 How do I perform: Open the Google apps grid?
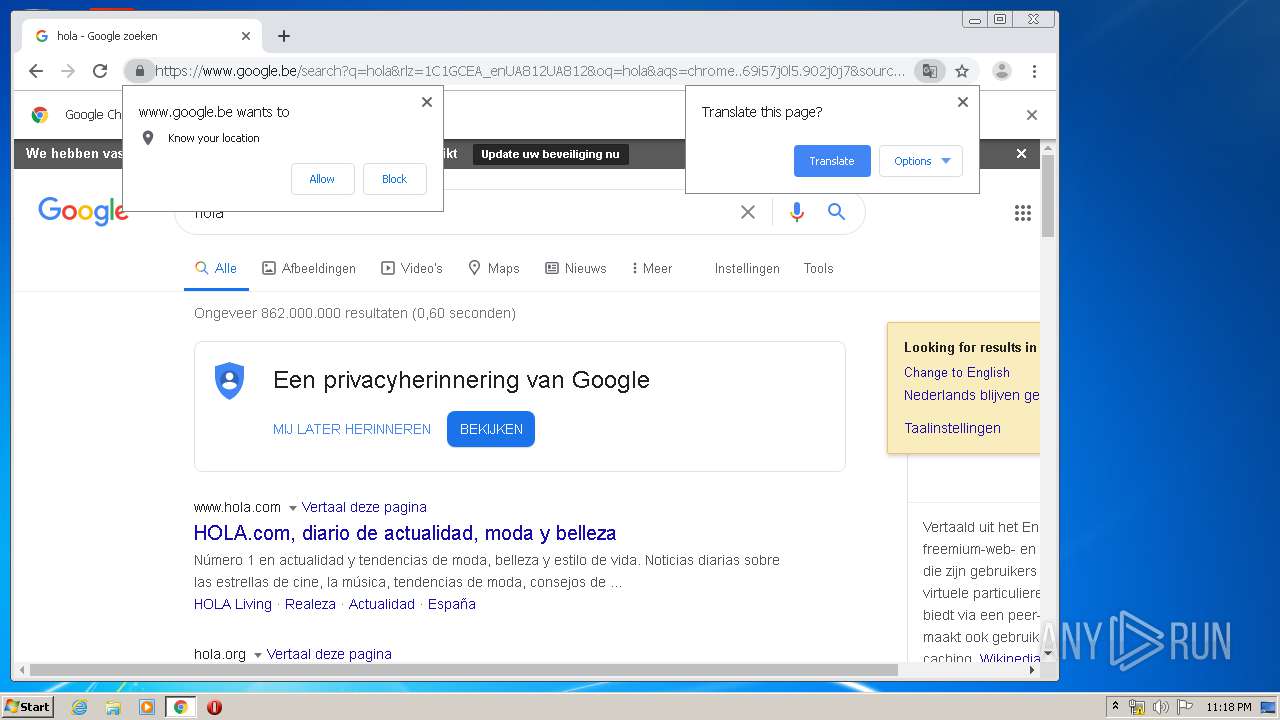[1022, 212]
